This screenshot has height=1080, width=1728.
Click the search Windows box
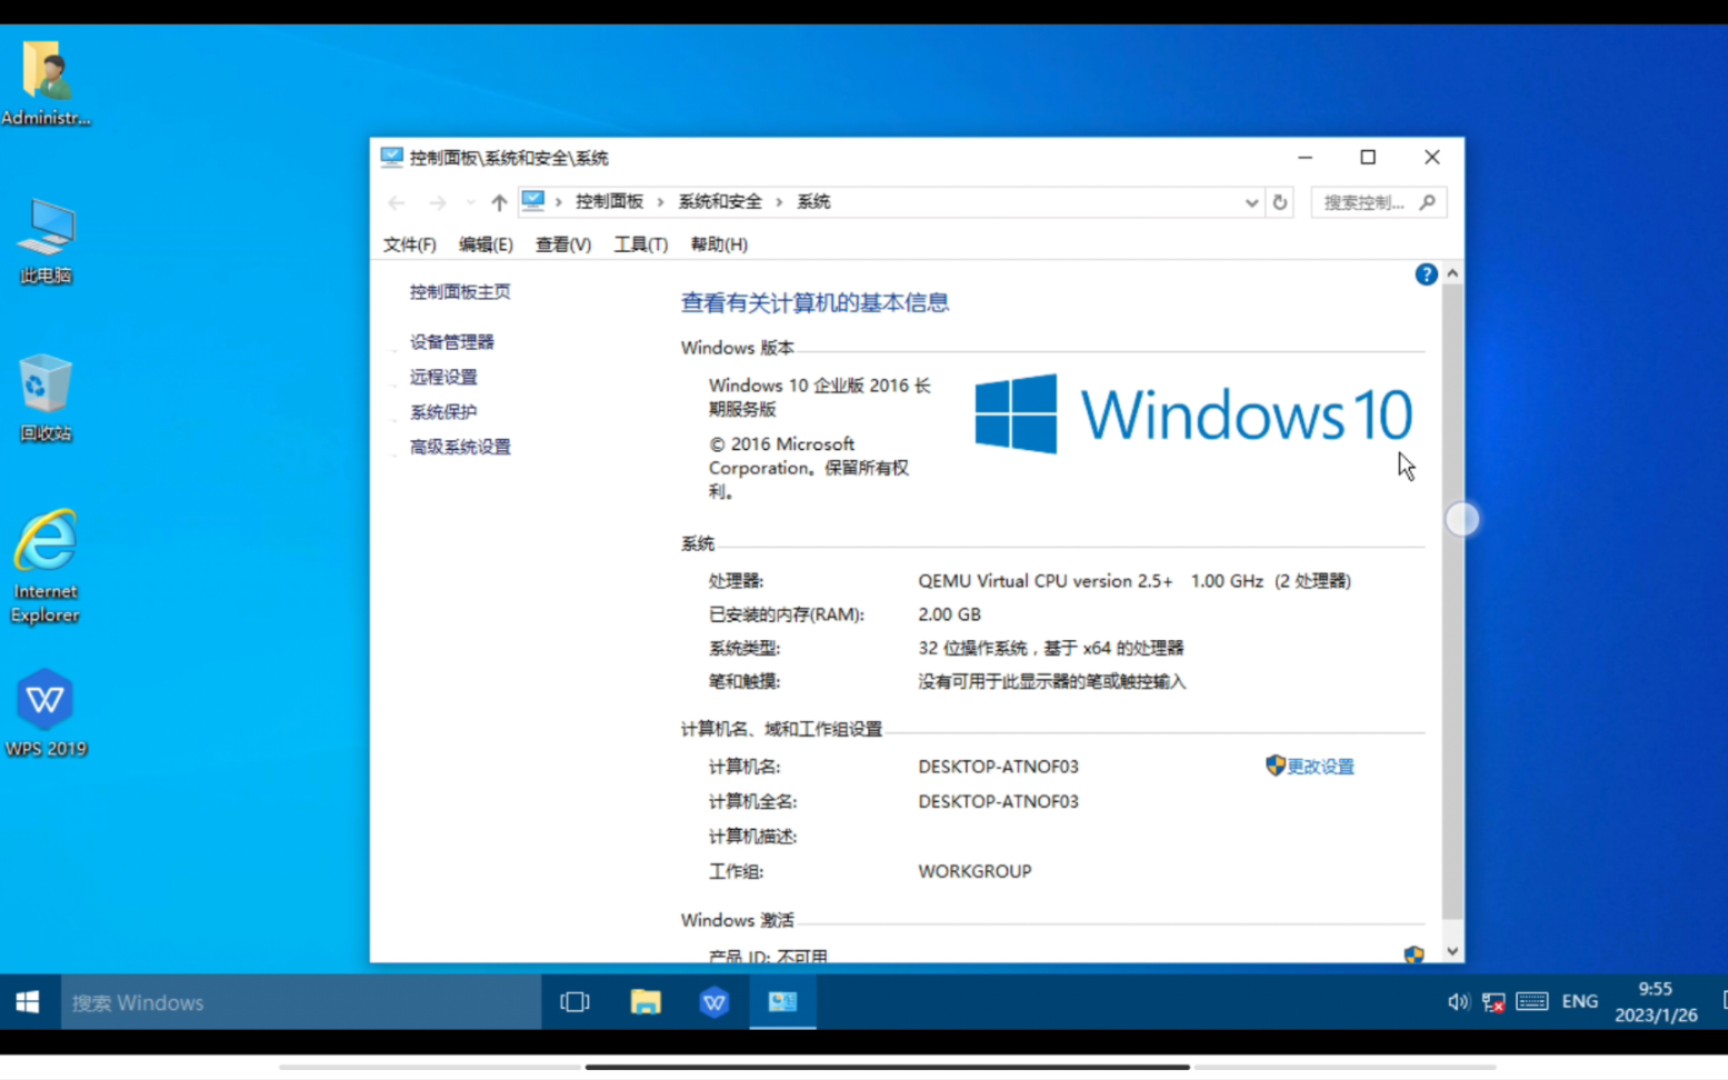pyautogui.click(x=301, y=1002)
